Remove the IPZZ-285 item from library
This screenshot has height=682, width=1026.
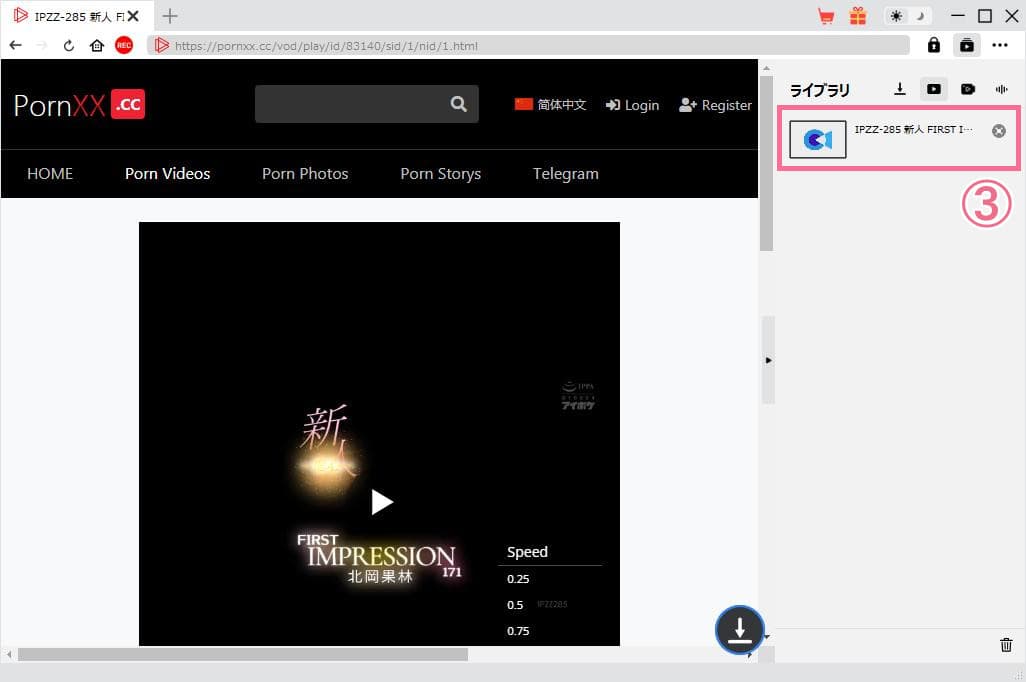click(x=999, y=131)
